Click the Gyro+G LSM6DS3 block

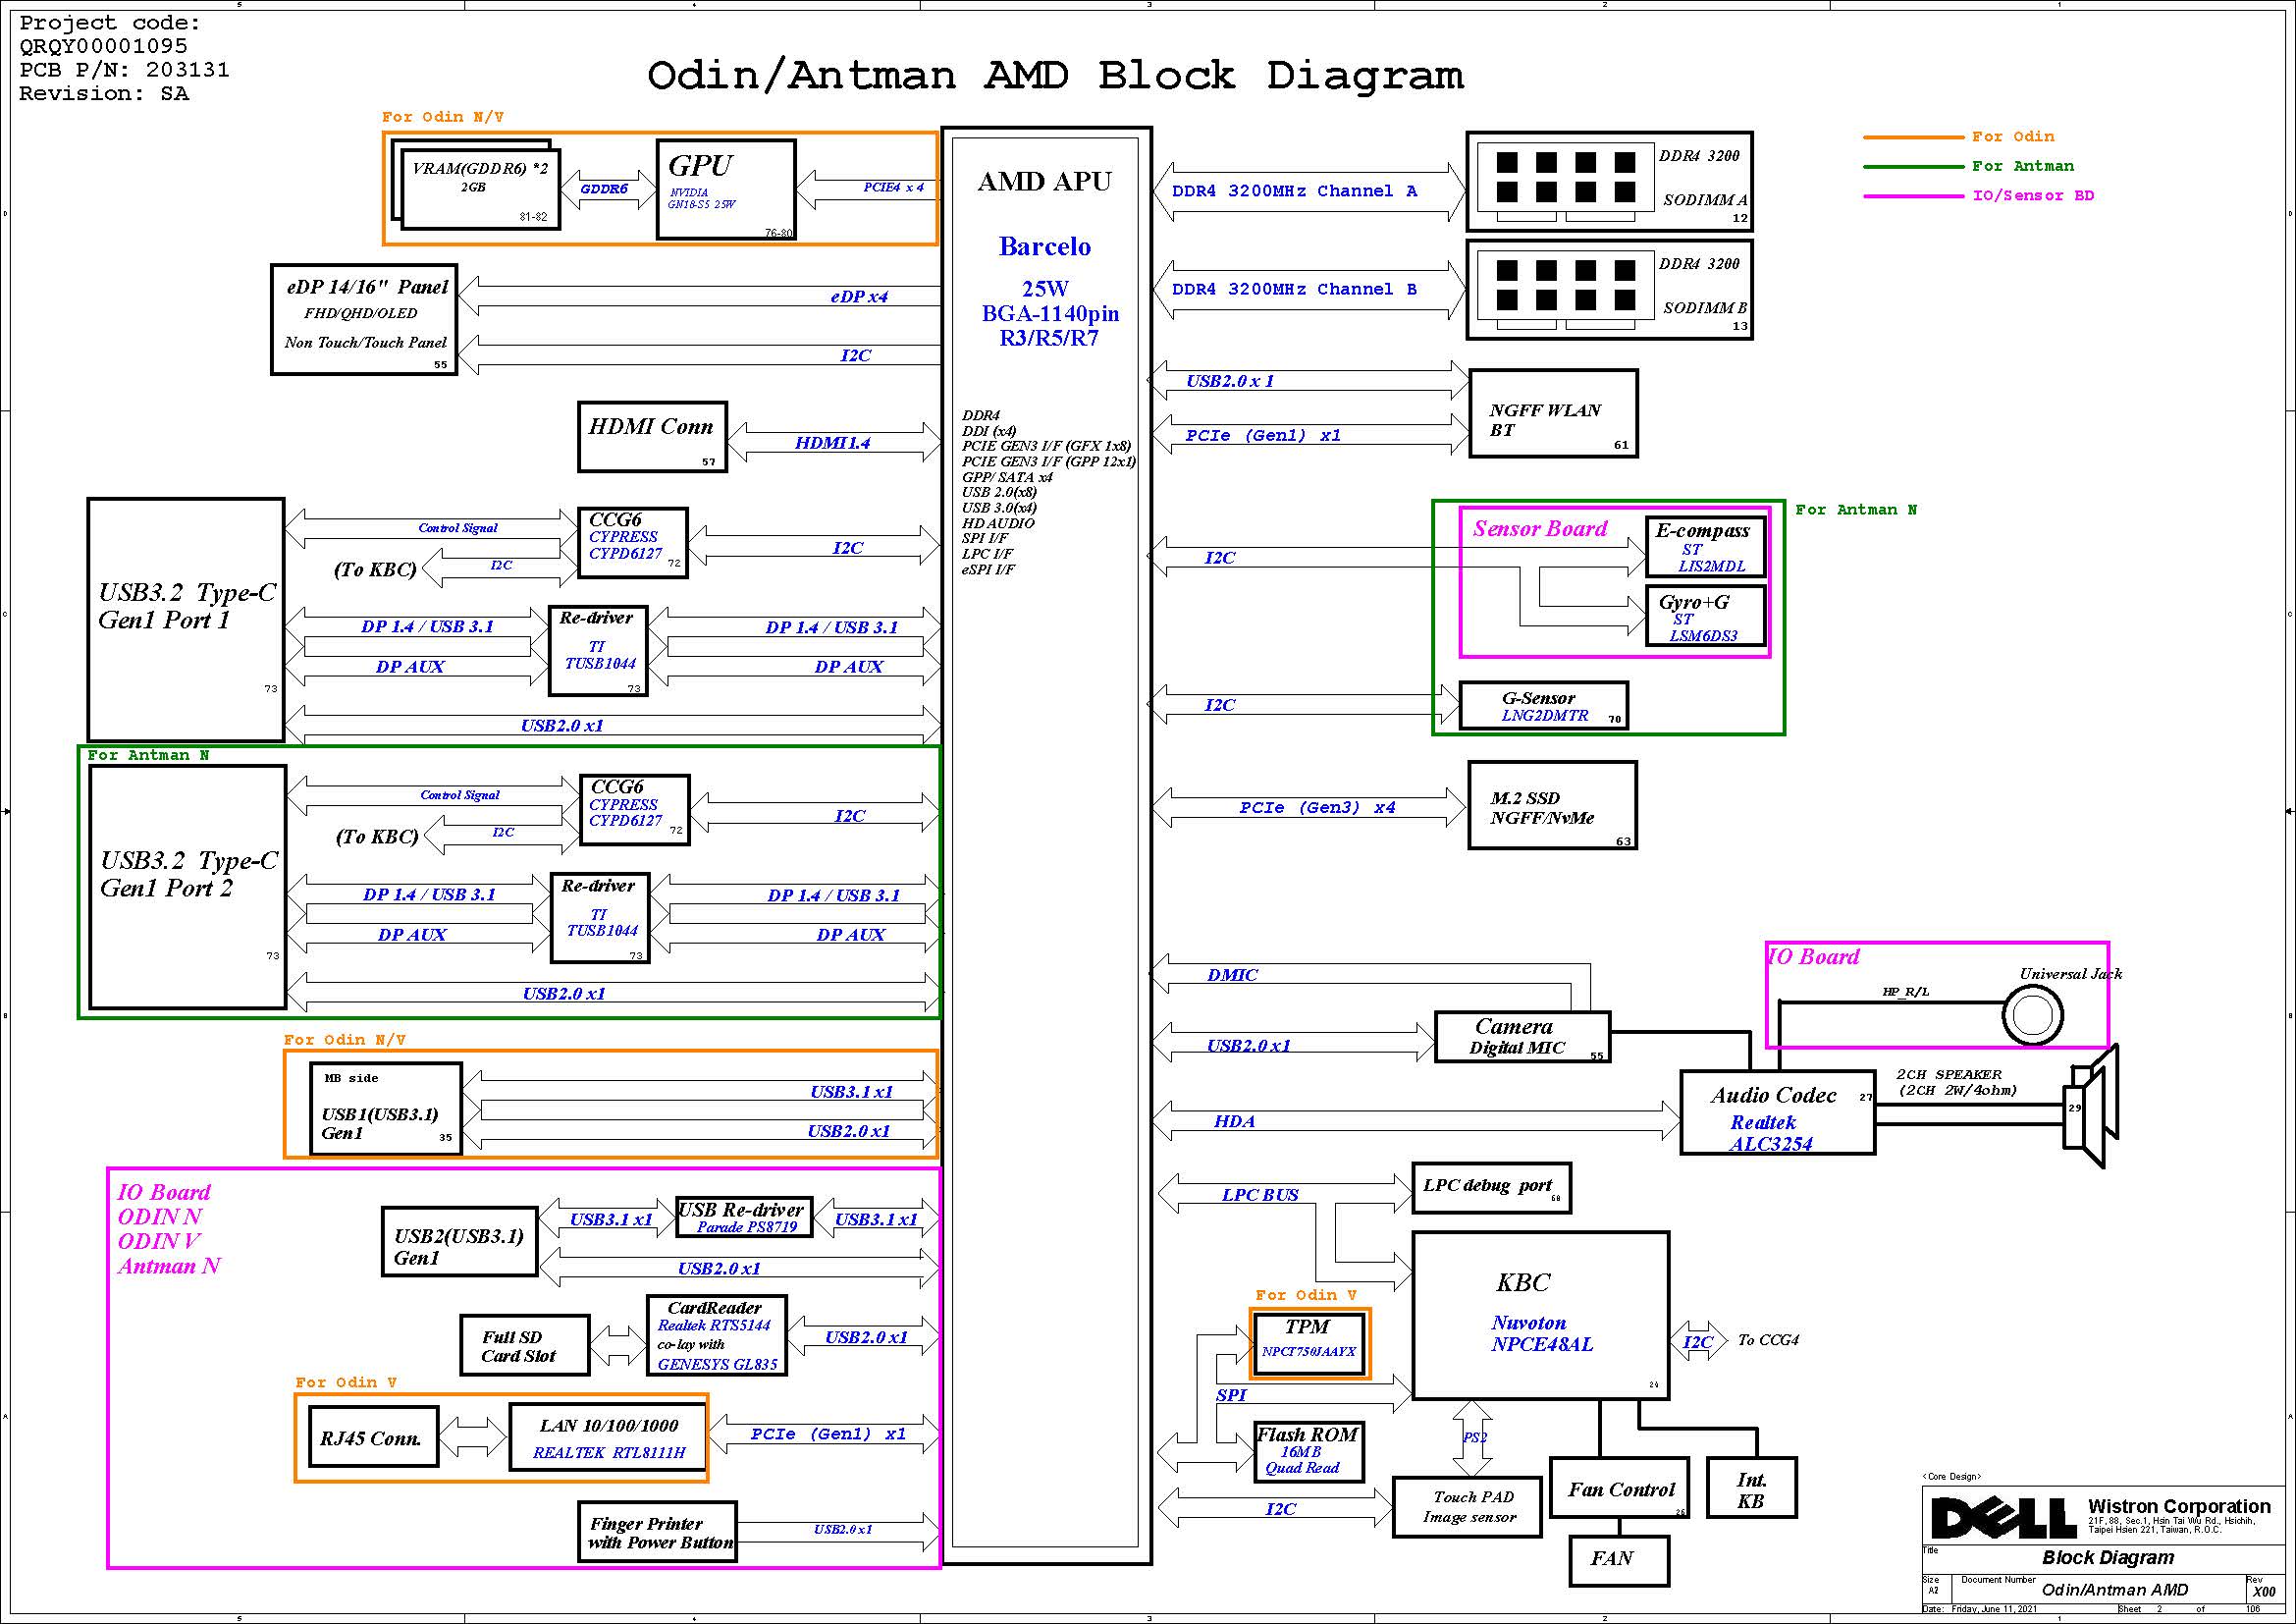1705,616
